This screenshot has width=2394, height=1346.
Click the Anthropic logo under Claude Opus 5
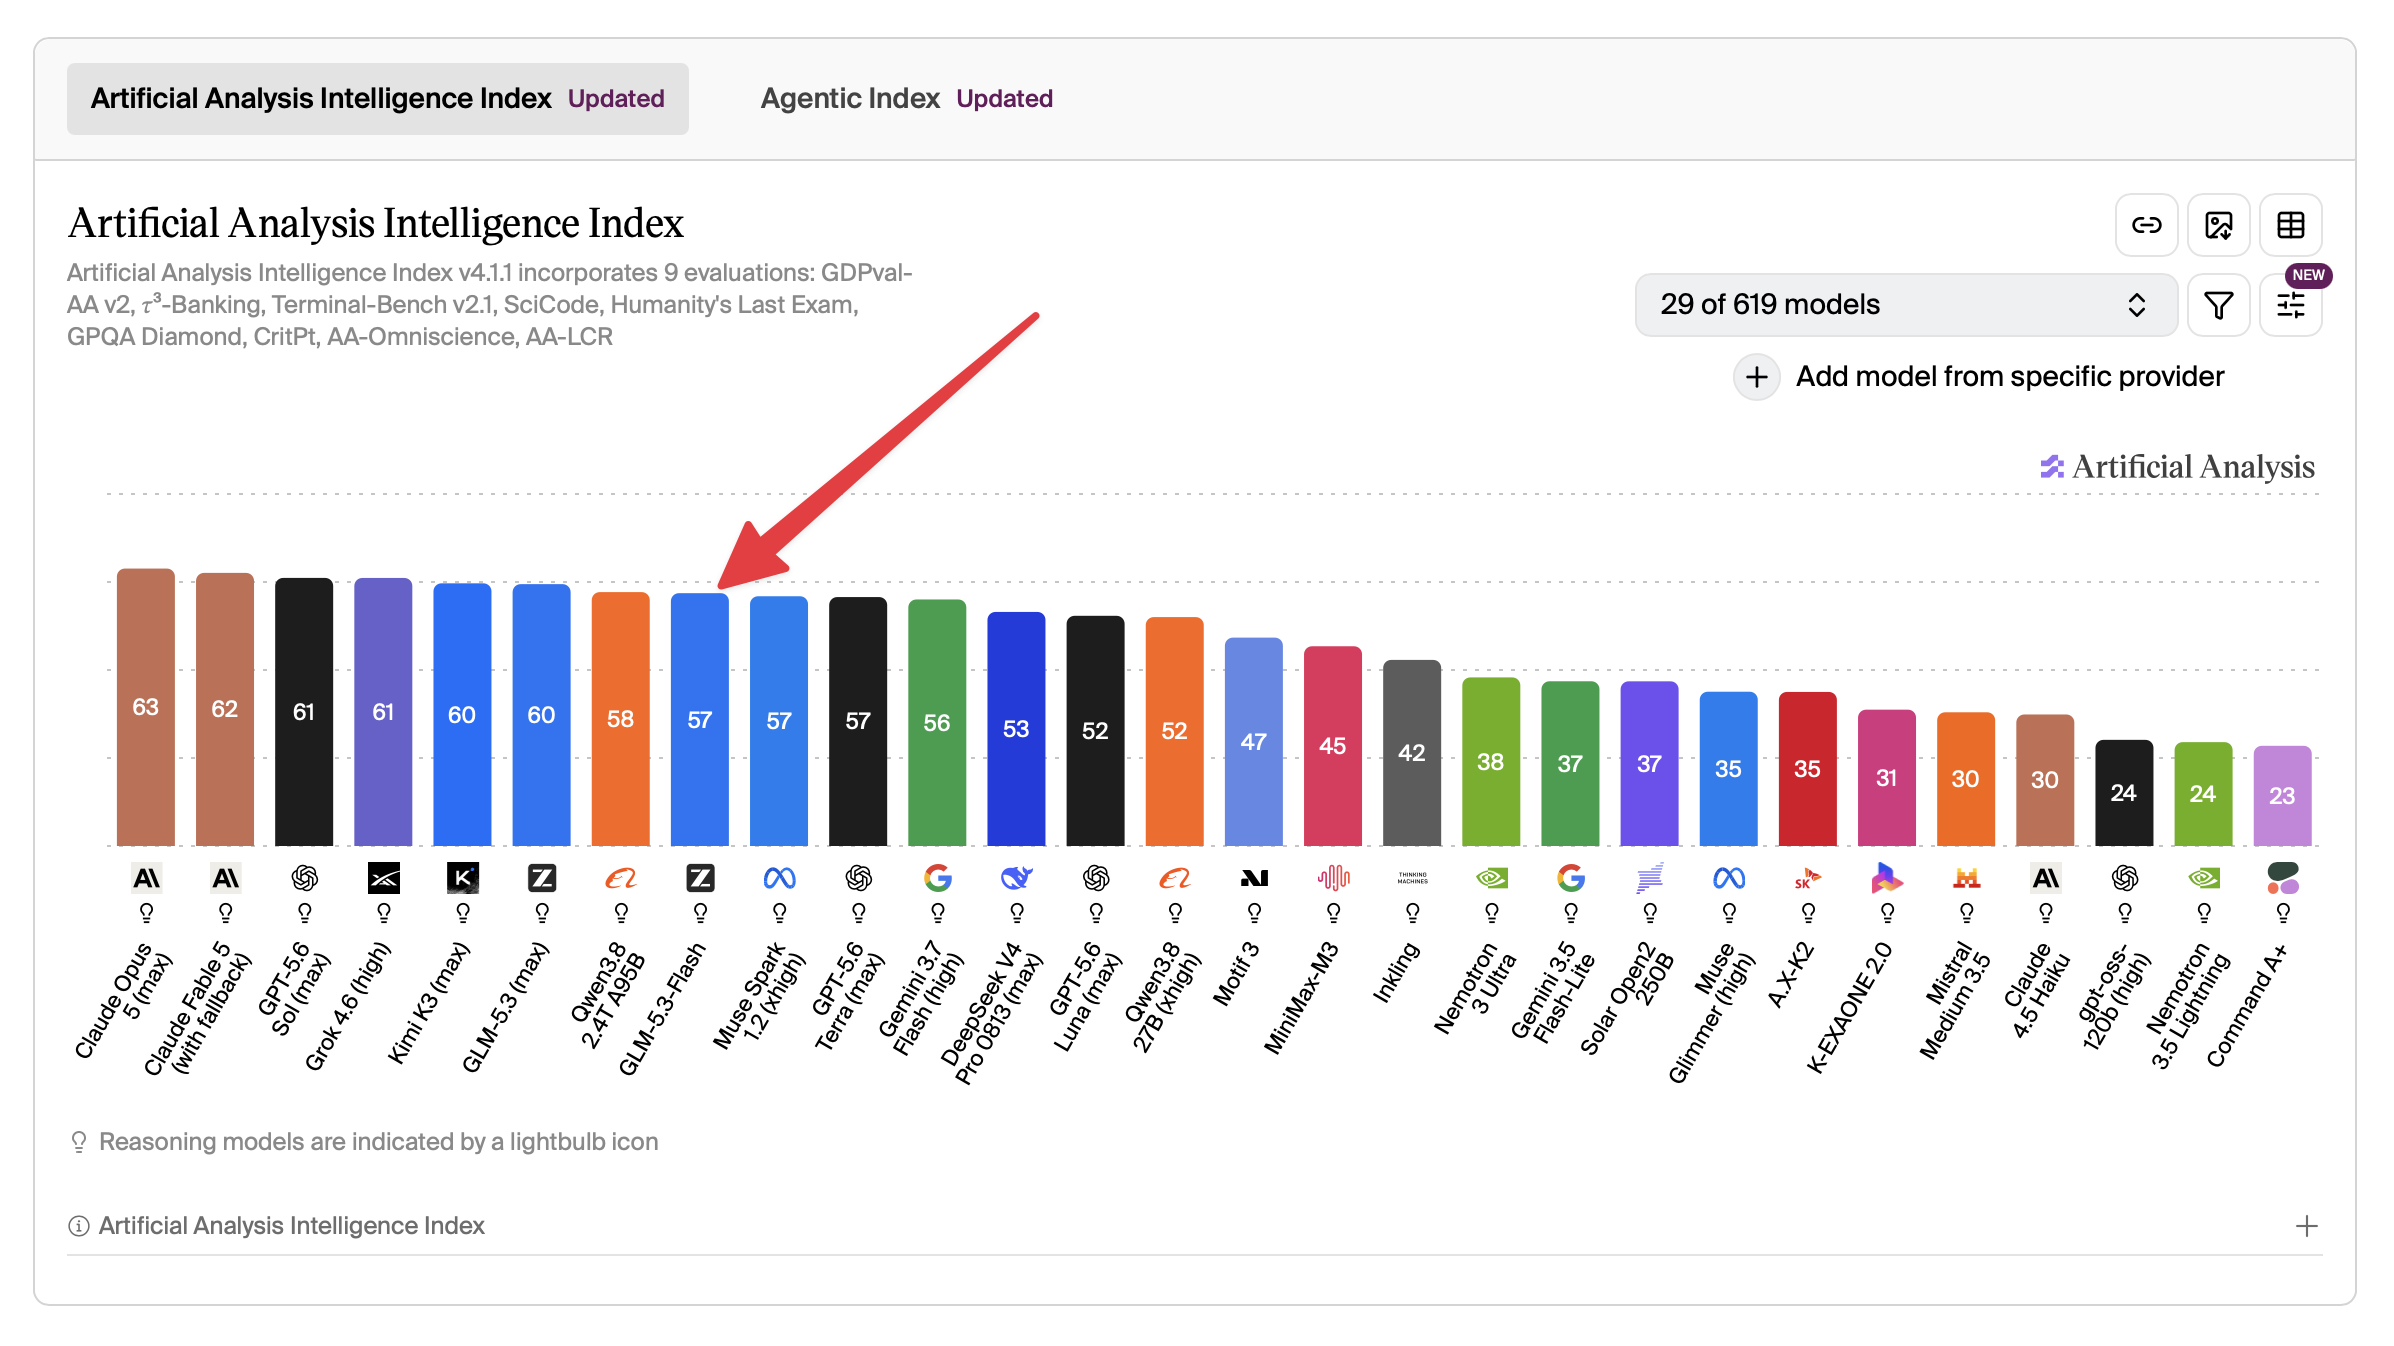coord(146,878)
